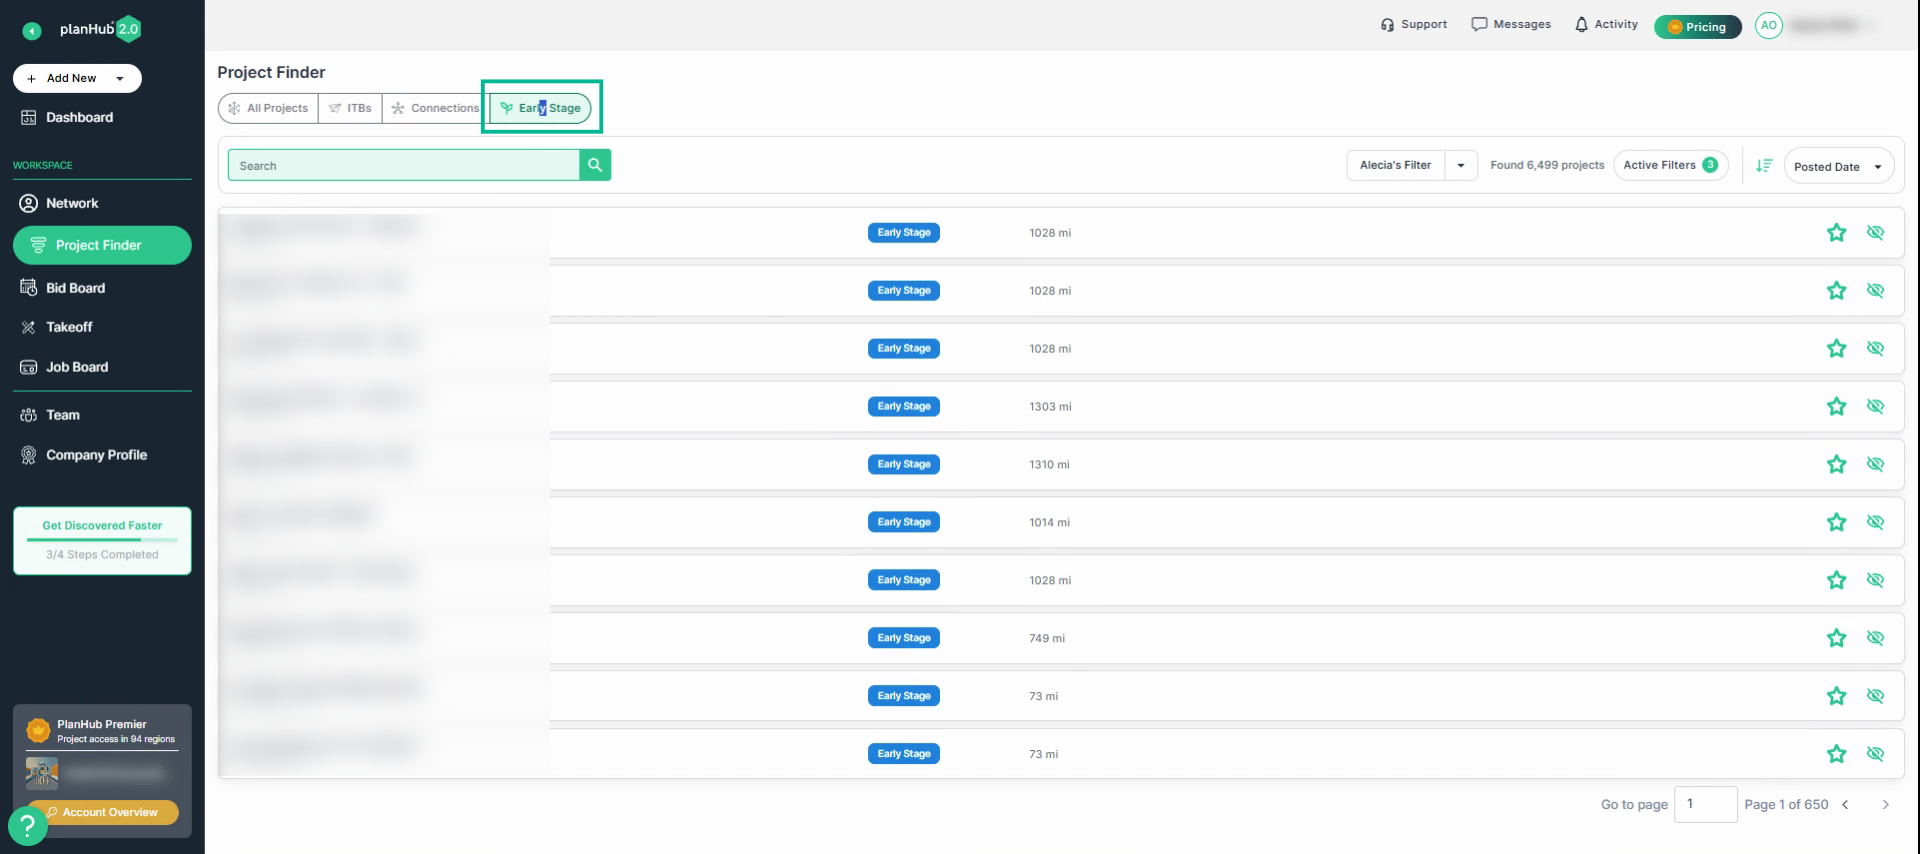Hide the 1303 mi project row
Screen dimensions: 1920x854
tap(1875, 407)
